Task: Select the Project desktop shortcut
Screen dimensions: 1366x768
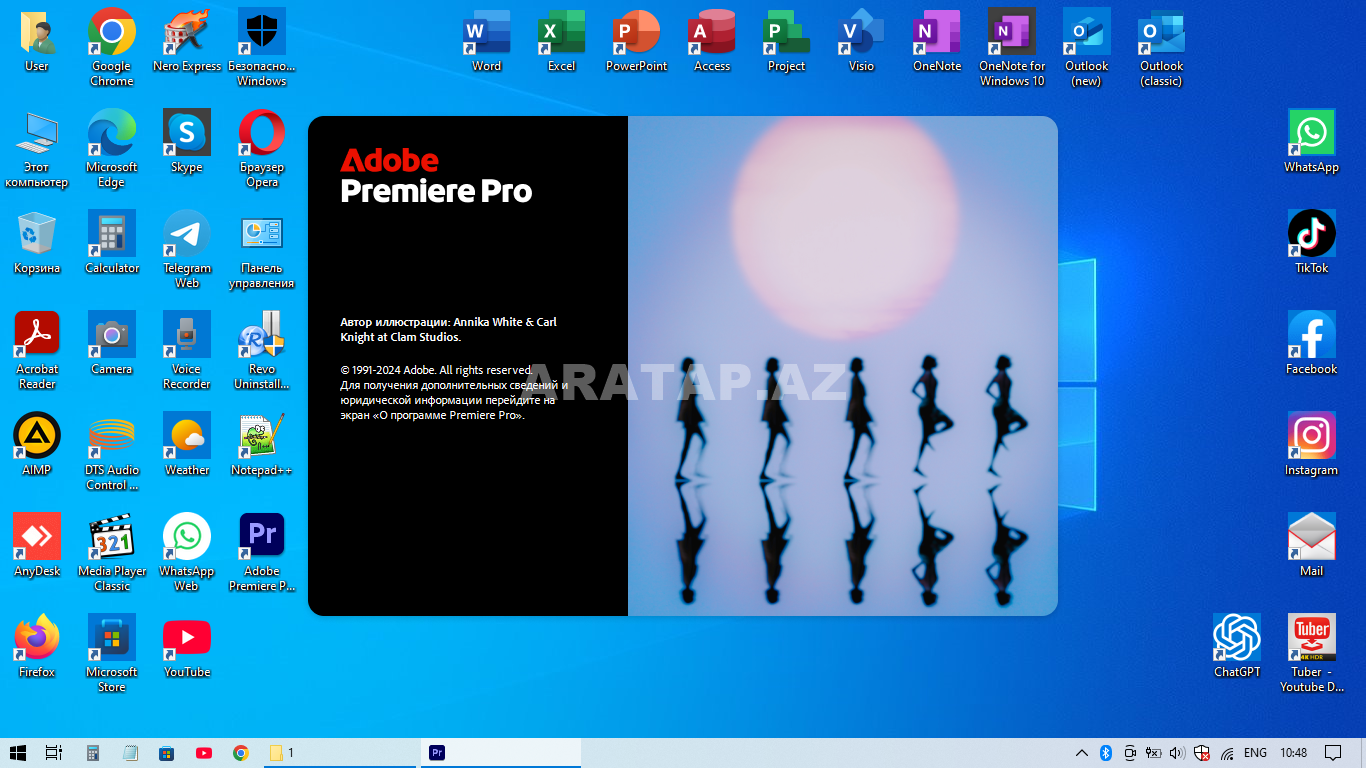Action: [x=787, y=40]
